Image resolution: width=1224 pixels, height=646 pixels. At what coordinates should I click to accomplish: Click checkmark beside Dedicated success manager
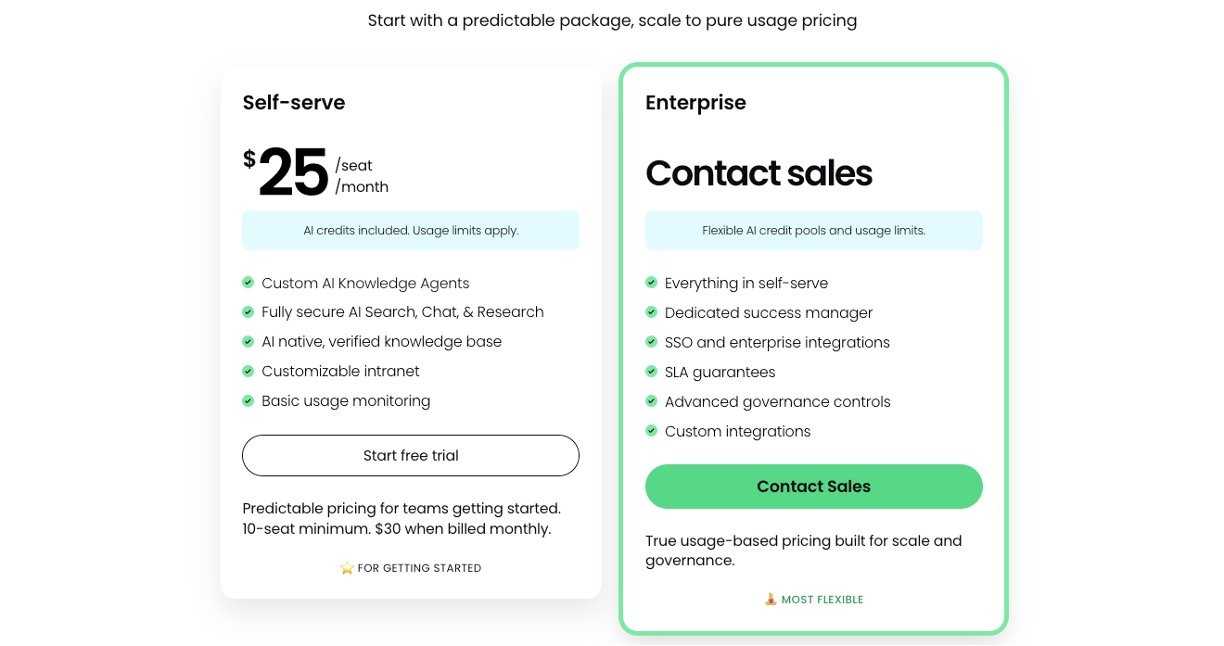point(651,313)
